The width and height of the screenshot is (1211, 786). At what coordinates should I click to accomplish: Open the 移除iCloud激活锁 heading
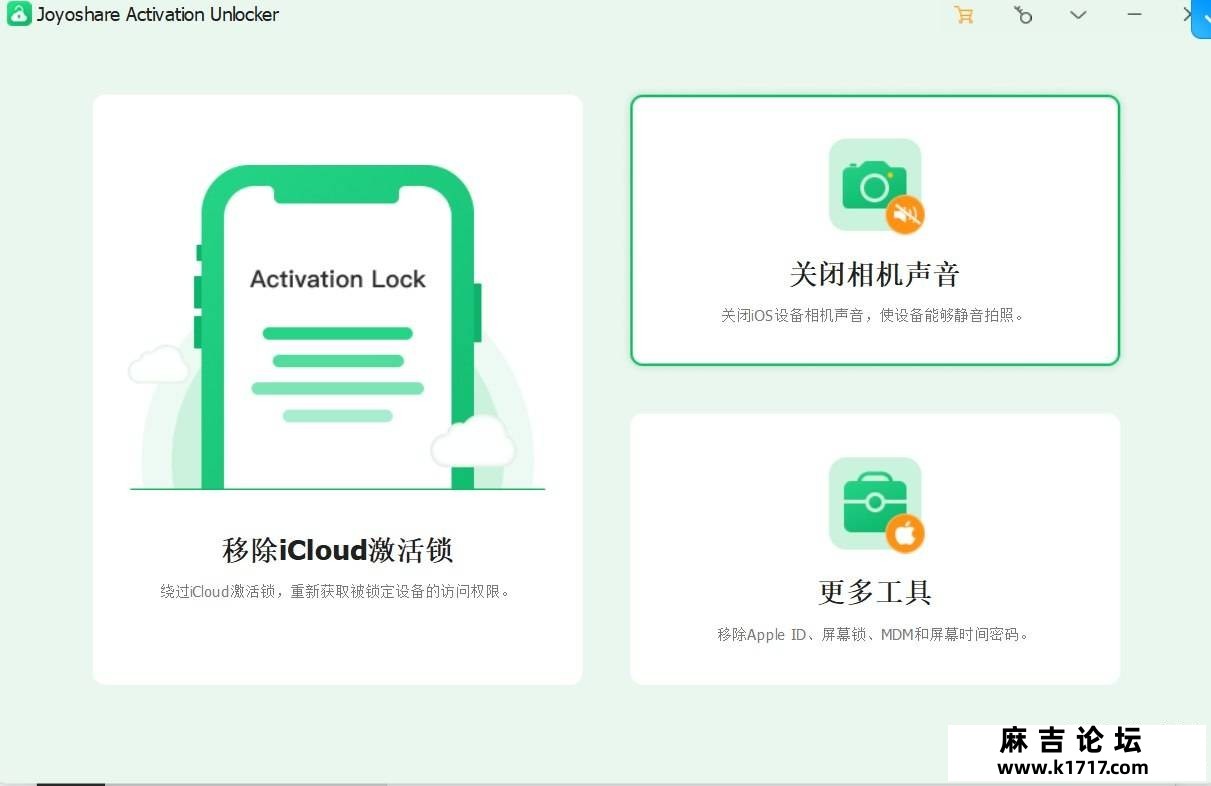coord(338,550)
